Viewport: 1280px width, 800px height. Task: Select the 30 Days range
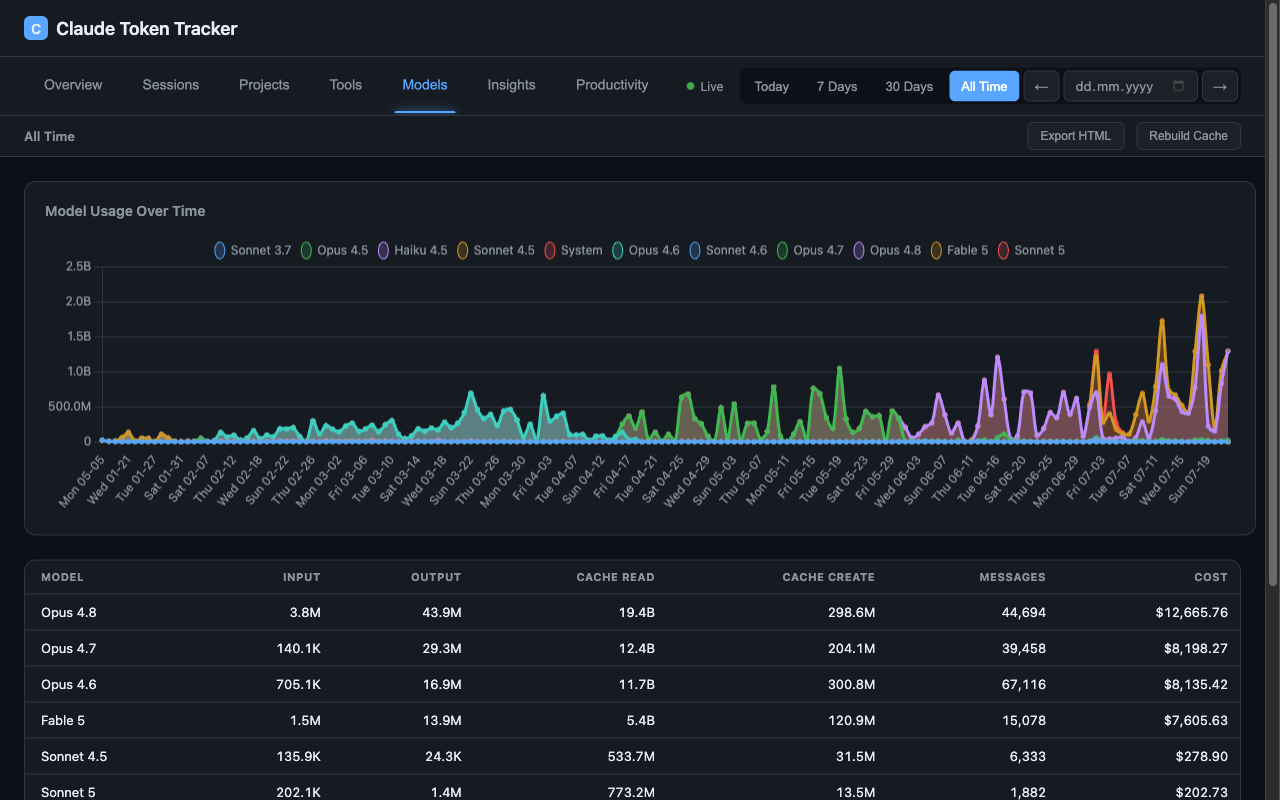[x=909, y=86]
